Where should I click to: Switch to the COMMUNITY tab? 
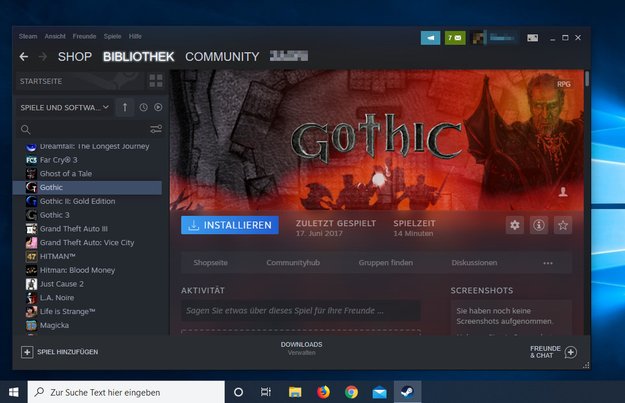[x=222, y=57]
